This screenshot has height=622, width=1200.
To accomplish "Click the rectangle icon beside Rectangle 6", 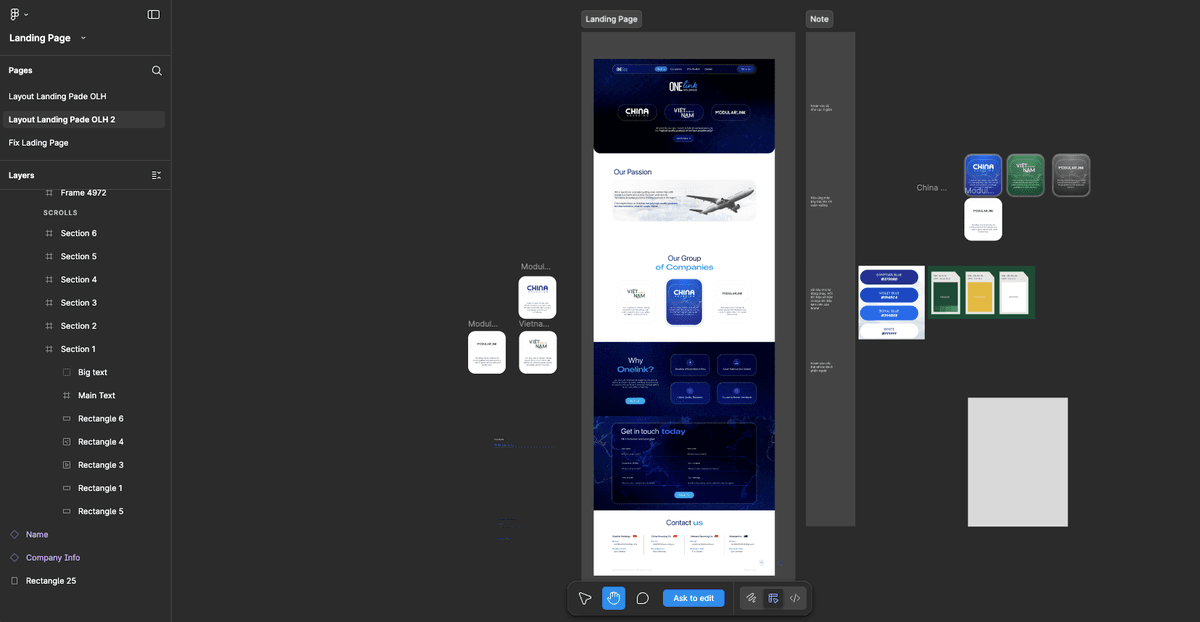I will tap(67, 418).
